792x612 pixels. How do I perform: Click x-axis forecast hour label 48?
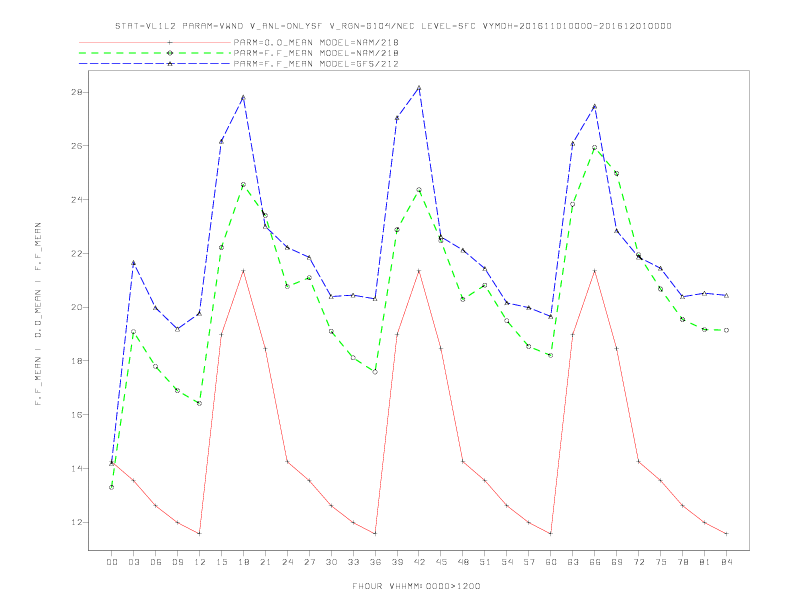(x=463, y=562)
